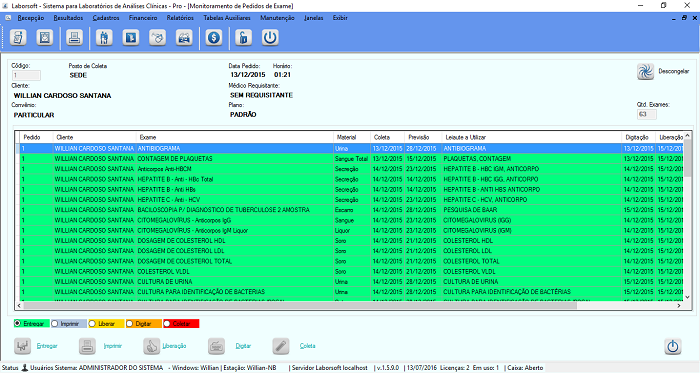
Task: Click the printer icon in the top toolbar
Action: [x=75, y=37]
